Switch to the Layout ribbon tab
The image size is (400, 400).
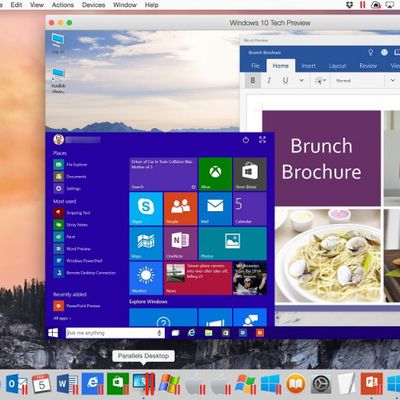click(337, 66)
